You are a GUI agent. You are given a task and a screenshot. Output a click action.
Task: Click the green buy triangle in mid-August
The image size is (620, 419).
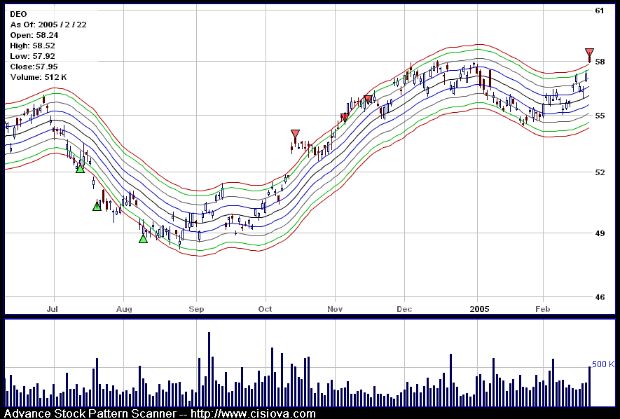(143, 238)
